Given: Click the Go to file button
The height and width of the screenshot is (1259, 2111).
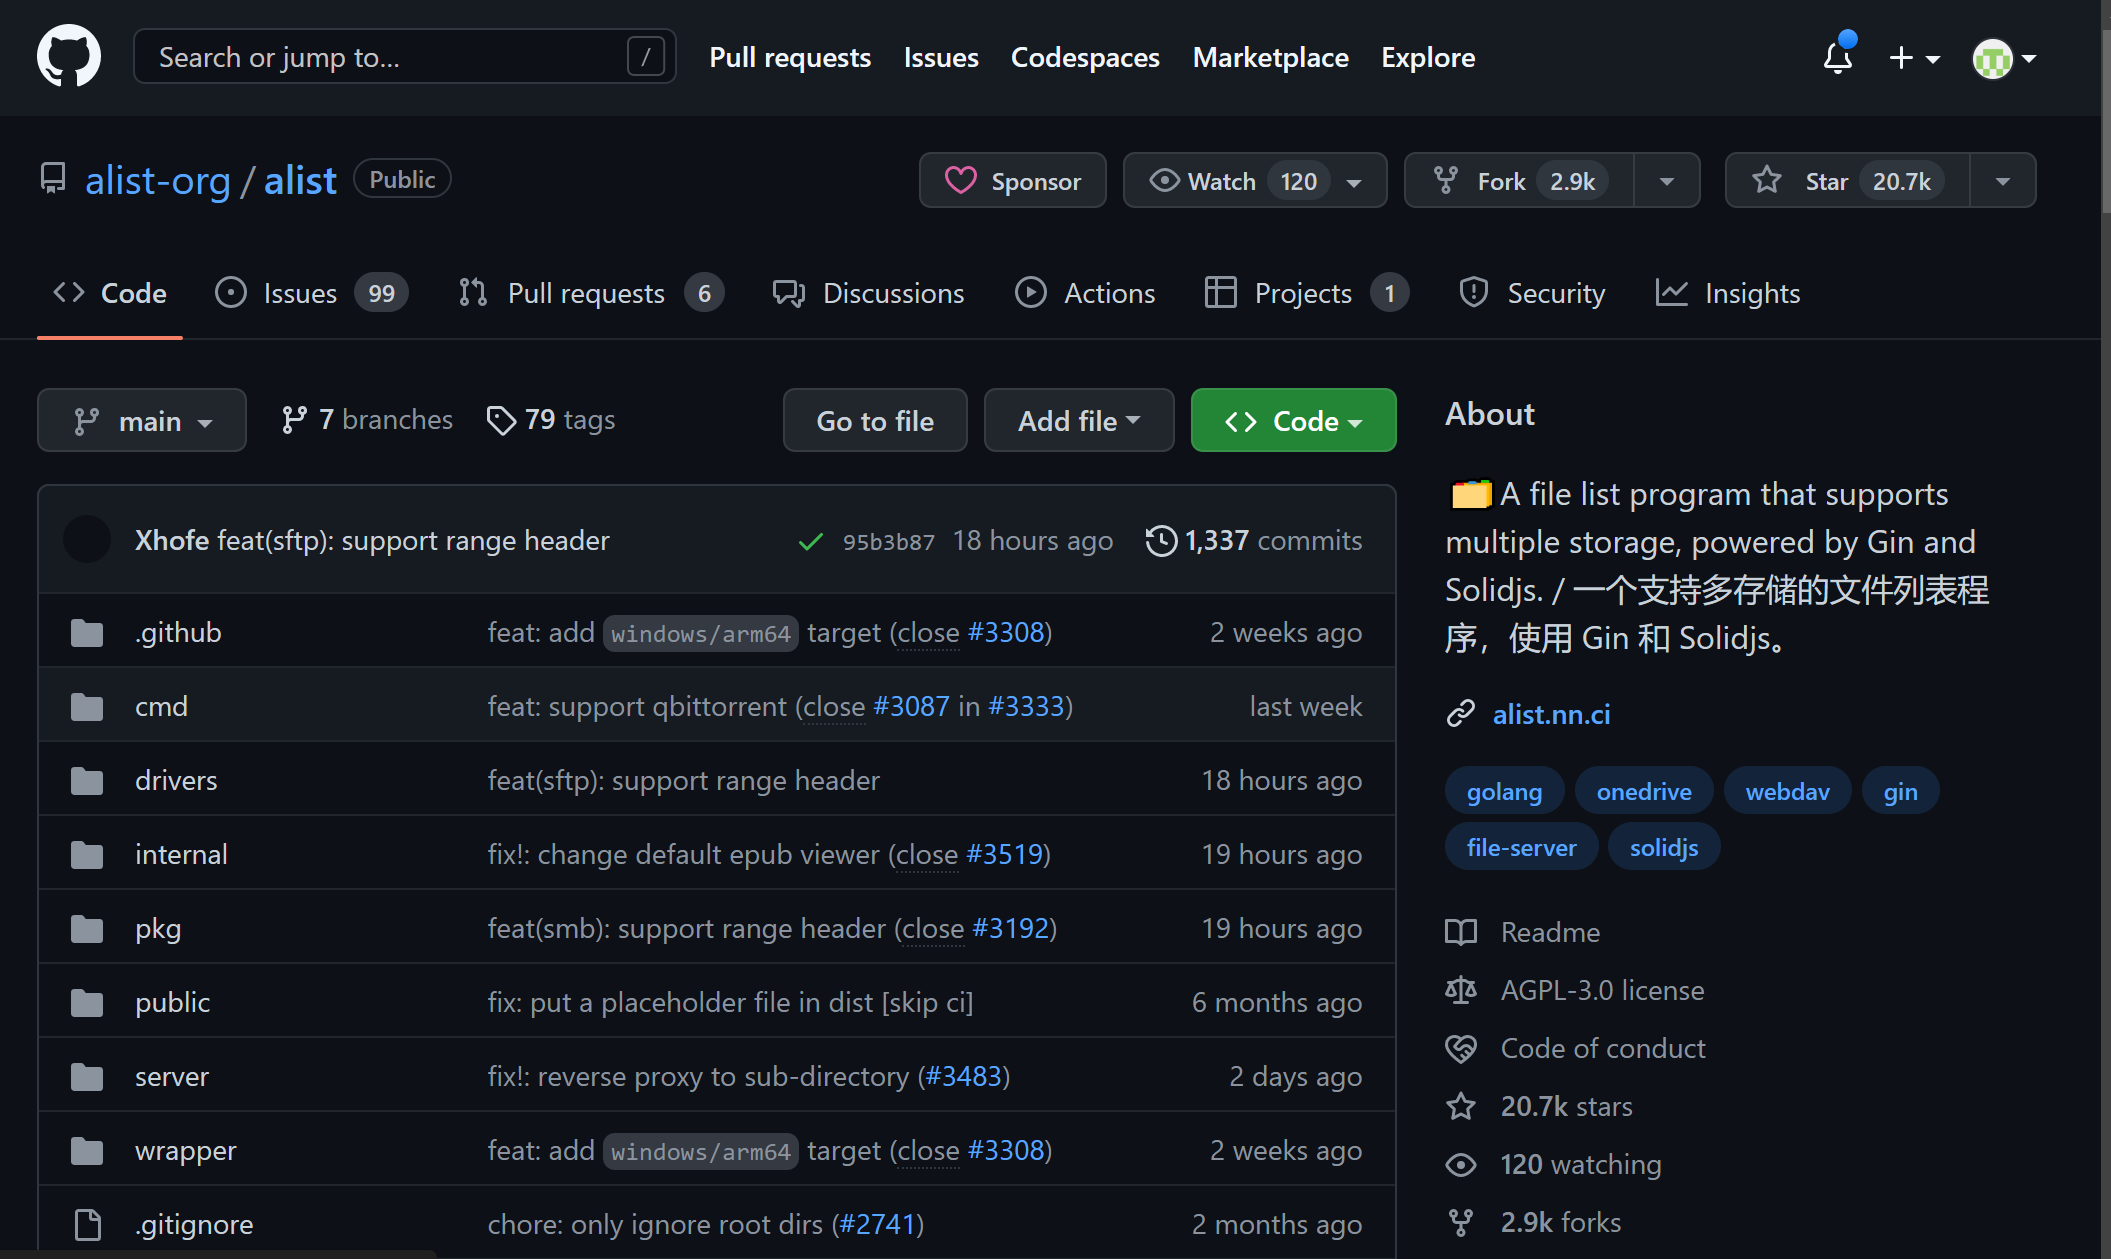Looking at the screenshot, I should [x=875, y=421].
